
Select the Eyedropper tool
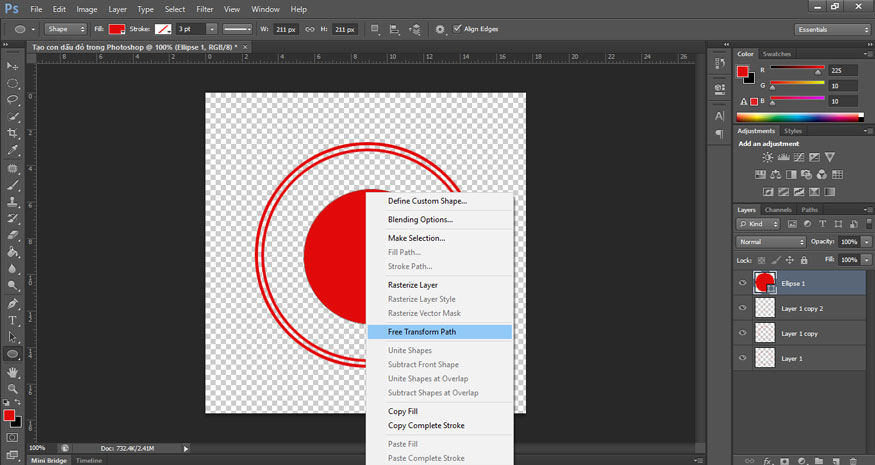[x=12, y=150]
